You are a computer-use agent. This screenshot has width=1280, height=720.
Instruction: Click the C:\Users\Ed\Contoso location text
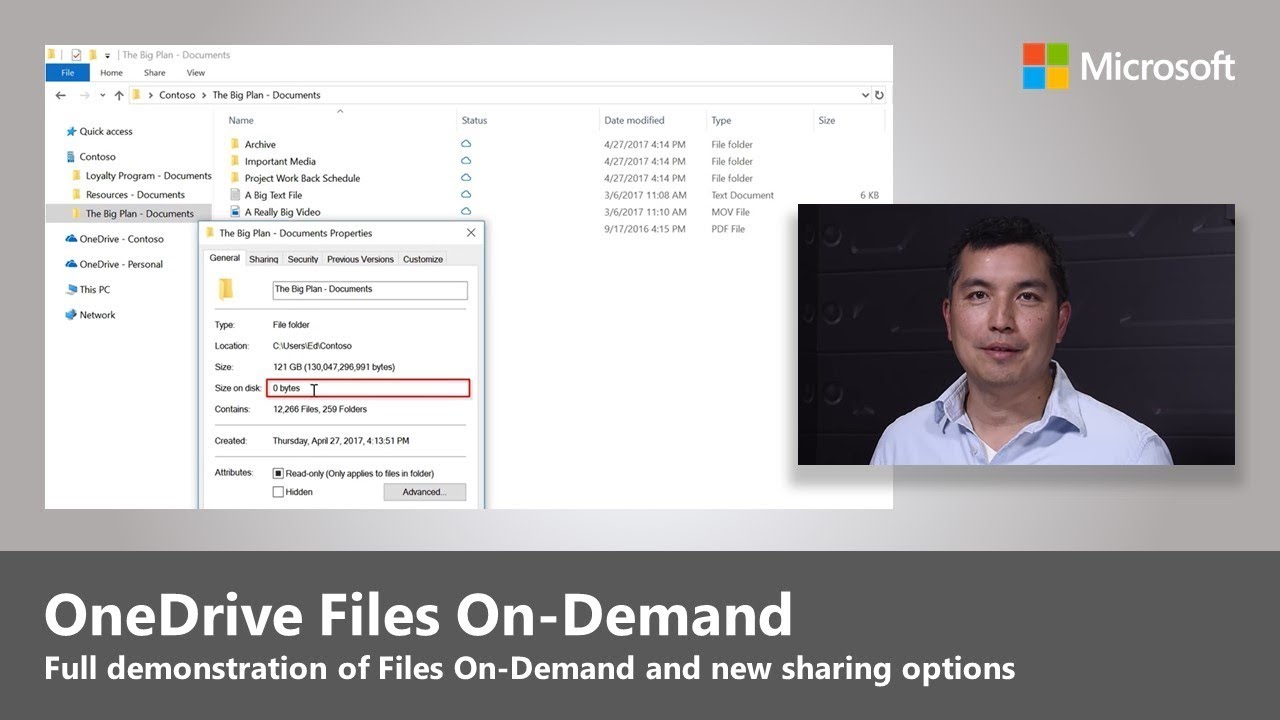click(x=312, y=346)
